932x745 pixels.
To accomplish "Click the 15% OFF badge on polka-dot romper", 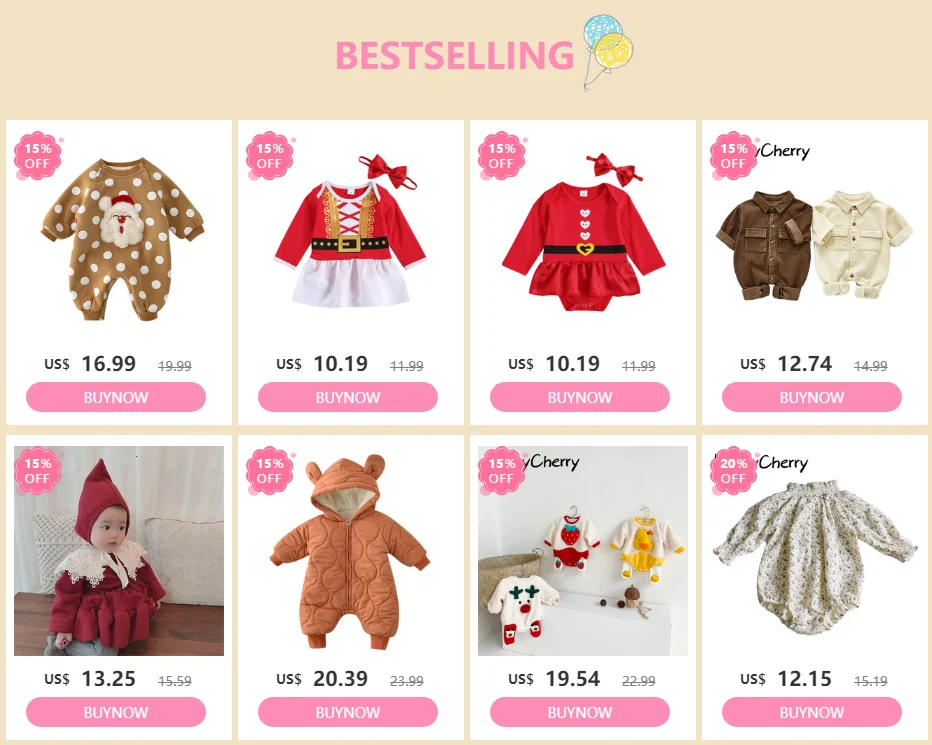I will [38, 156].
